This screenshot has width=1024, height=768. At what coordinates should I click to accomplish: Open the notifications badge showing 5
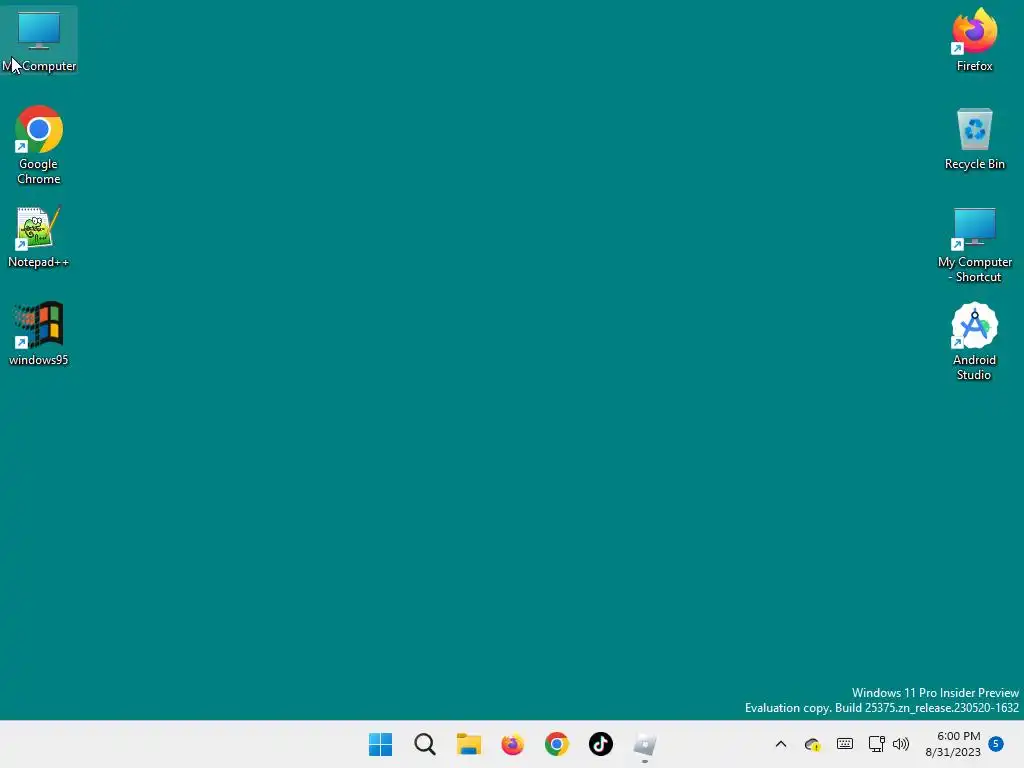coord(996,744)
